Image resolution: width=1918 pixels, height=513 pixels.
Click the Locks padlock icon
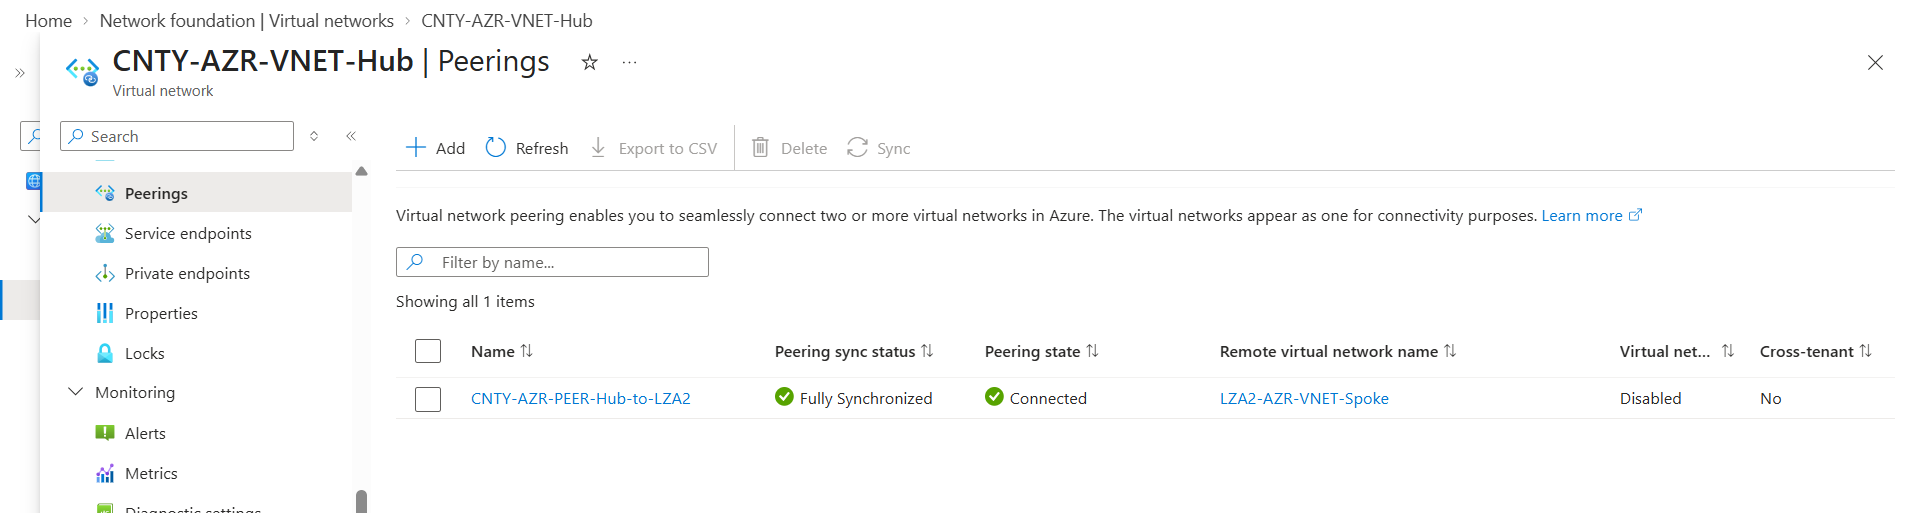(105, 353)
